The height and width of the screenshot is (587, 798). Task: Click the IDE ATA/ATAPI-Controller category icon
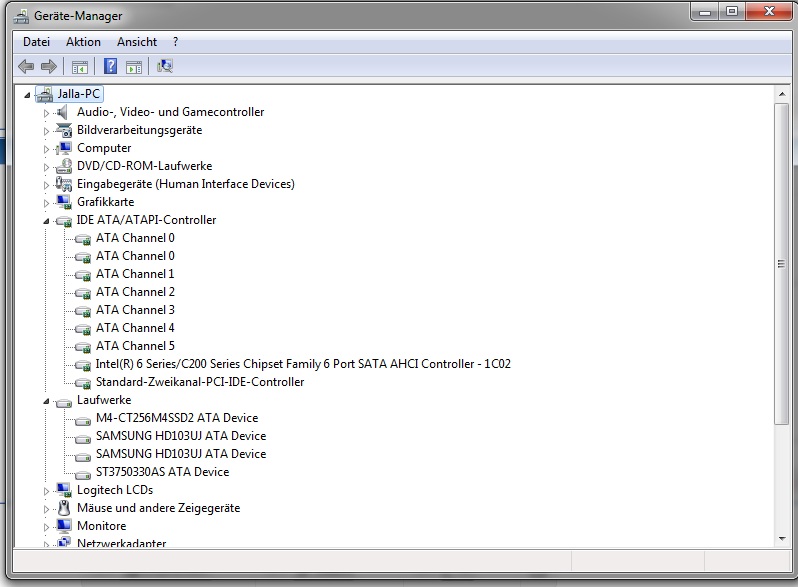coord(64,220)
